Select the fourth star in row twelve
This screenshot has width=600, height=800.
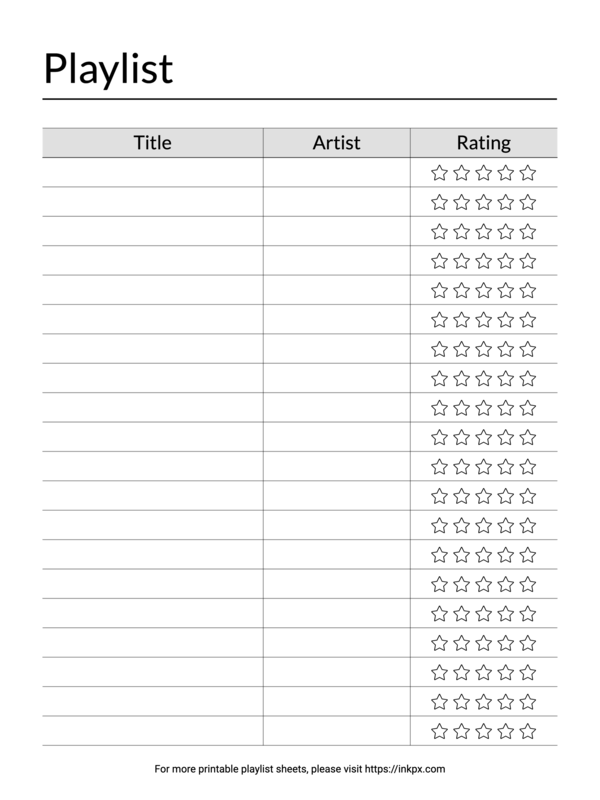506,496
